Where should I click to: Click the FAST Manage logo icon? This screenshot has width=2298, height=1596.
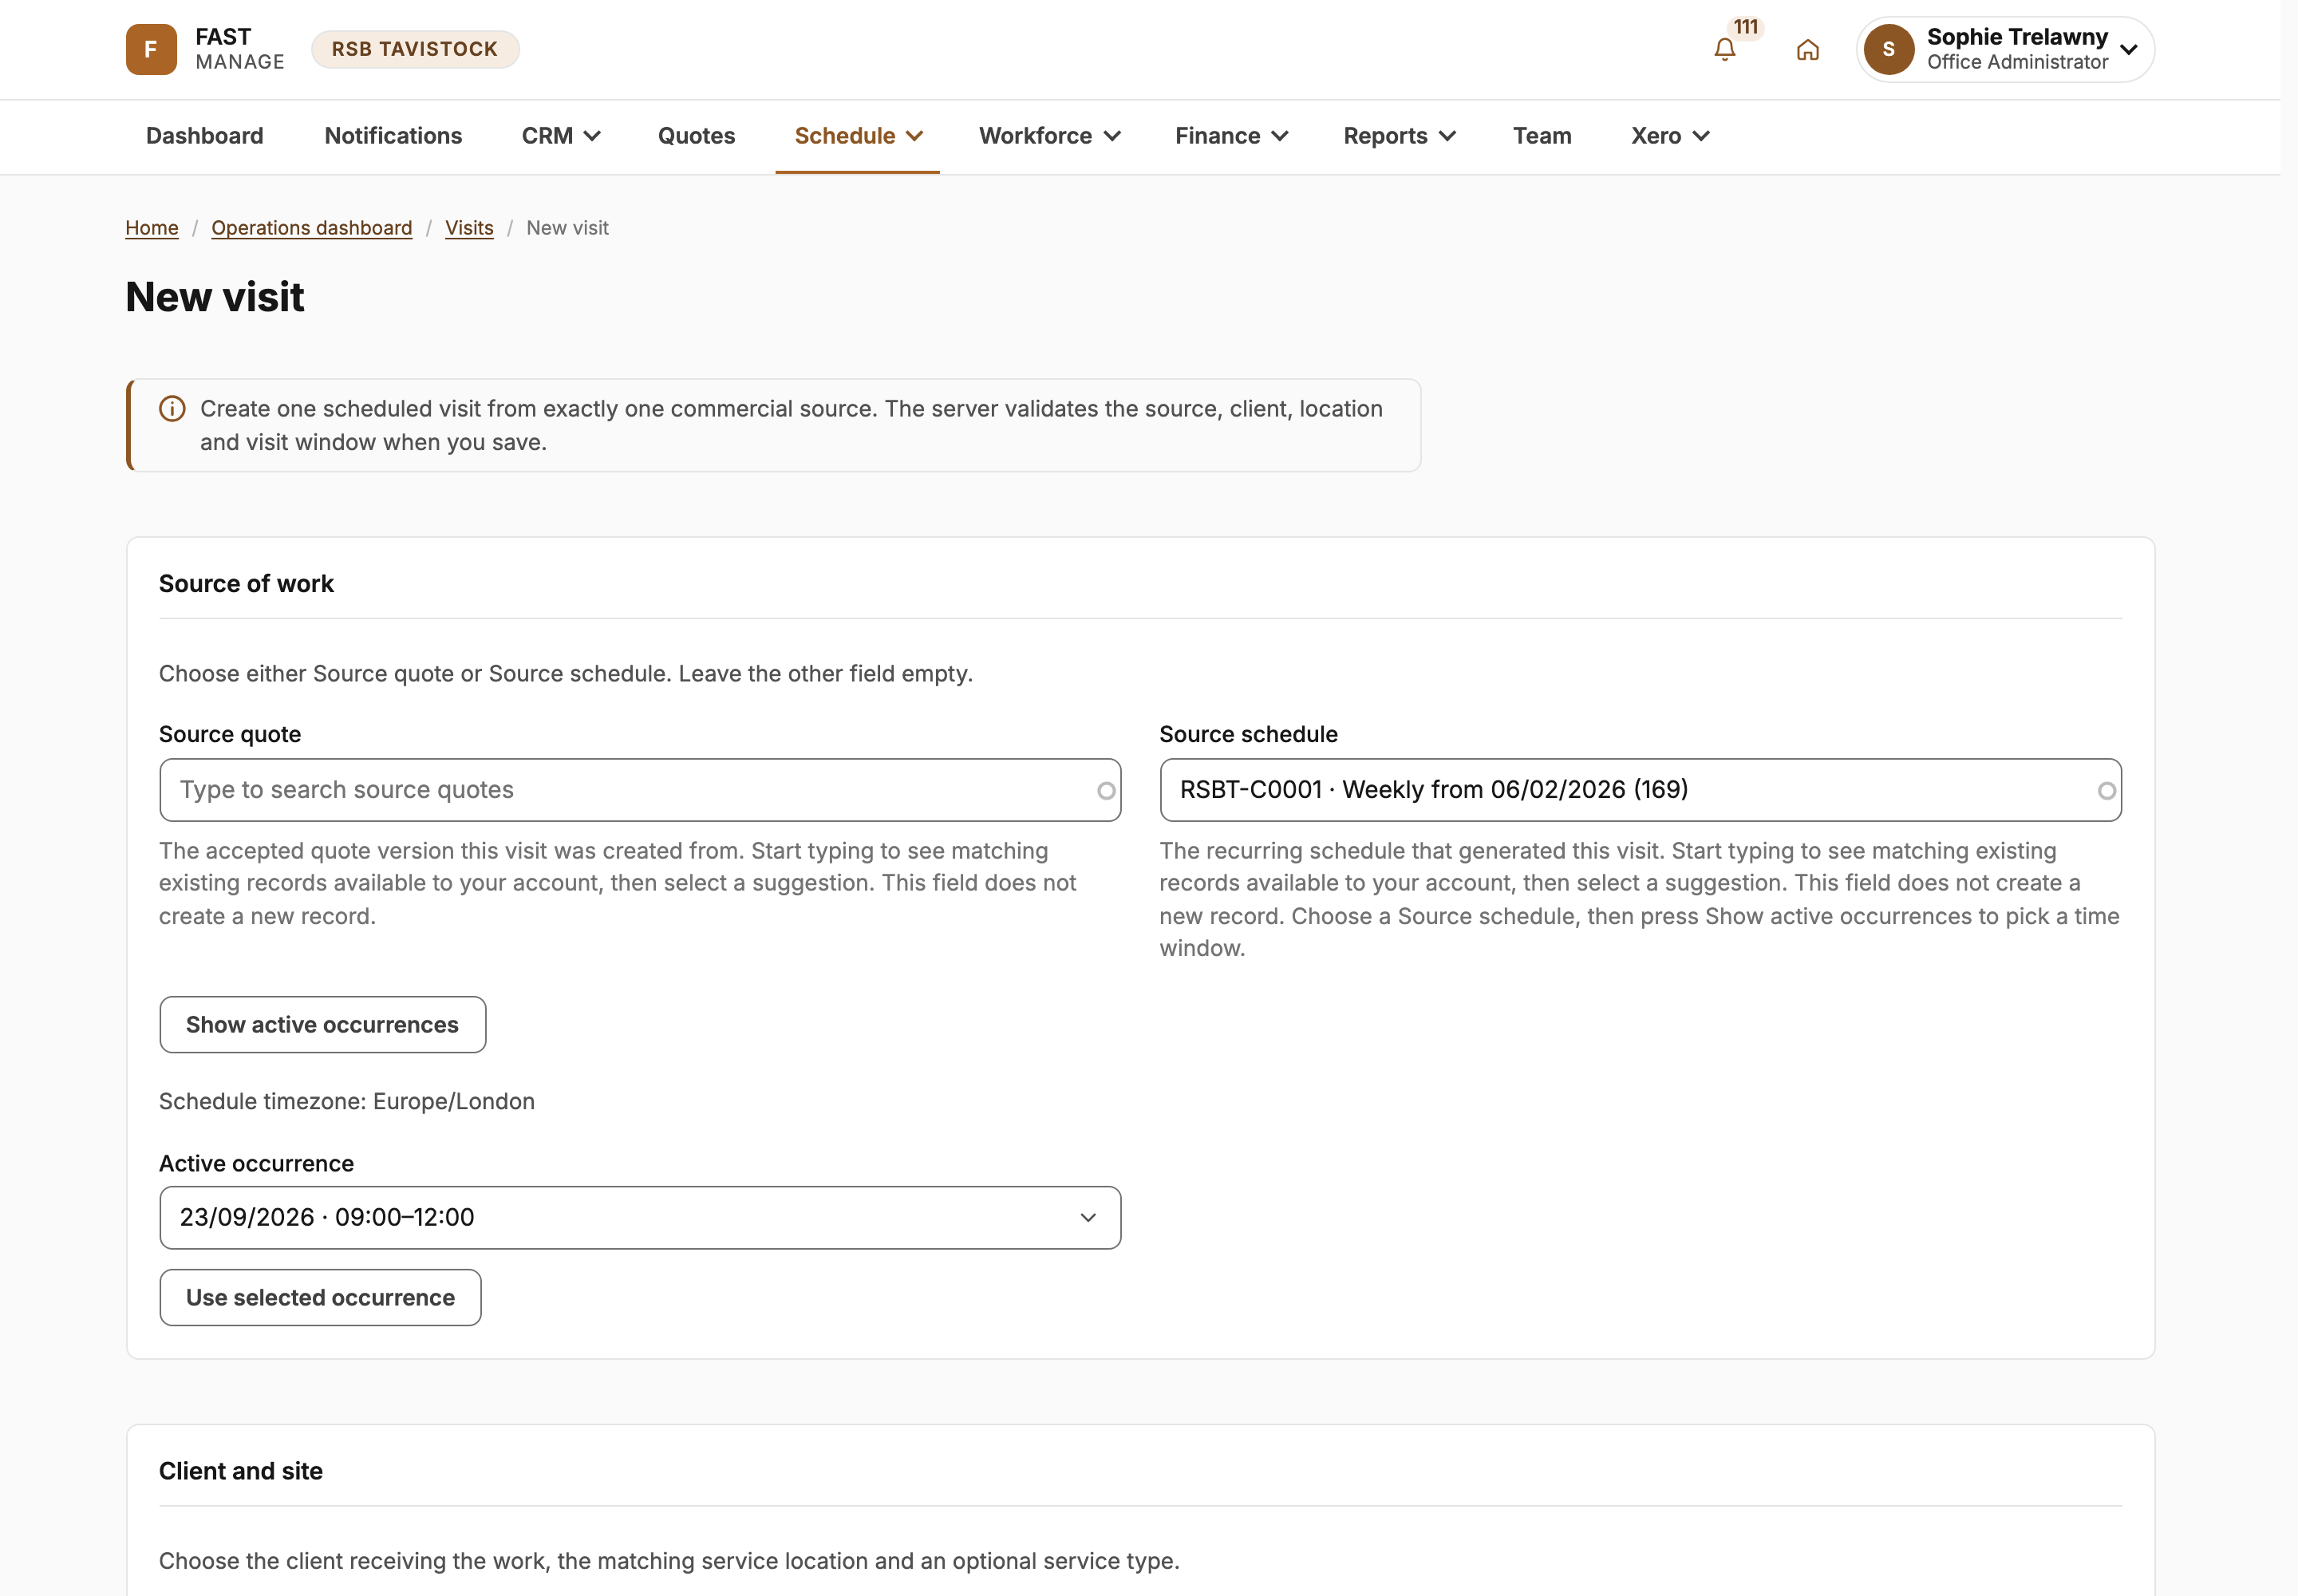coord(151,49)
